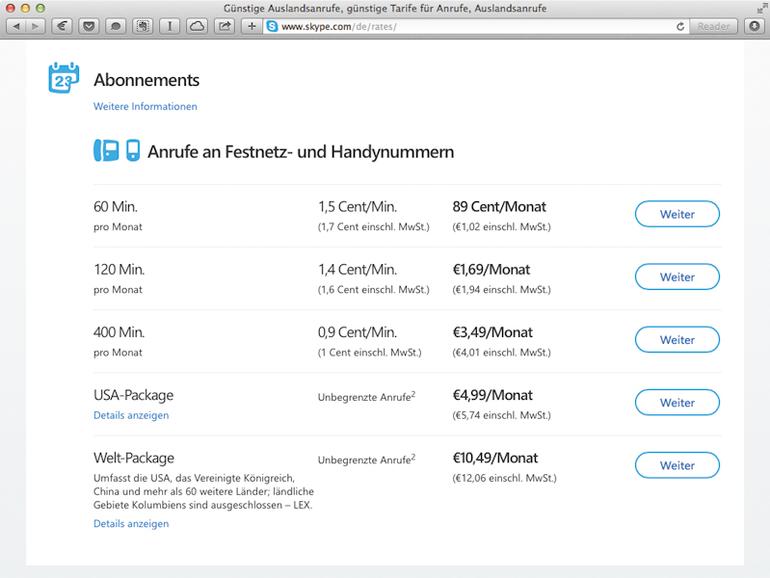Click Weiter for the 120 Min. plan
This screenshot has height=578, width=770.
pyautogui.click(x=677, y=277)
